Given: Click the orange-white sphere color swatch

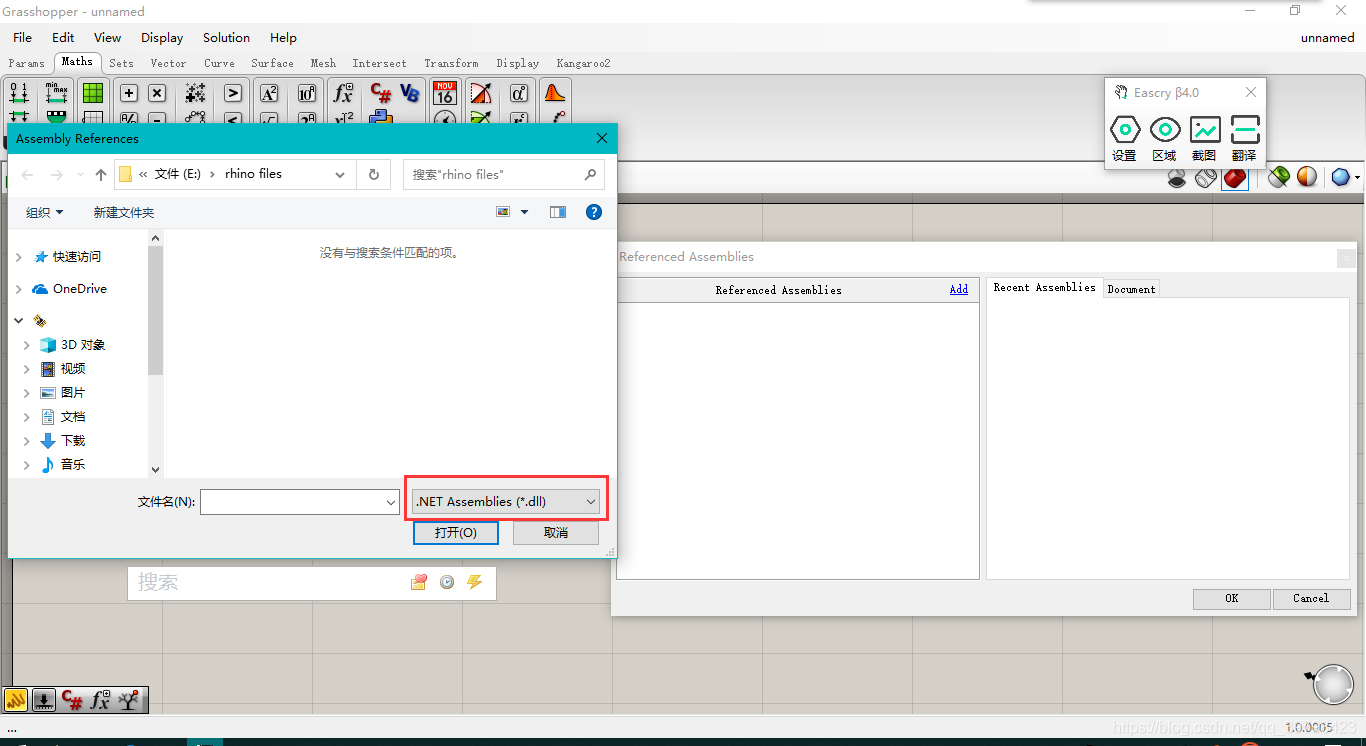Looking at the screenshot, I should point(1306,177).
